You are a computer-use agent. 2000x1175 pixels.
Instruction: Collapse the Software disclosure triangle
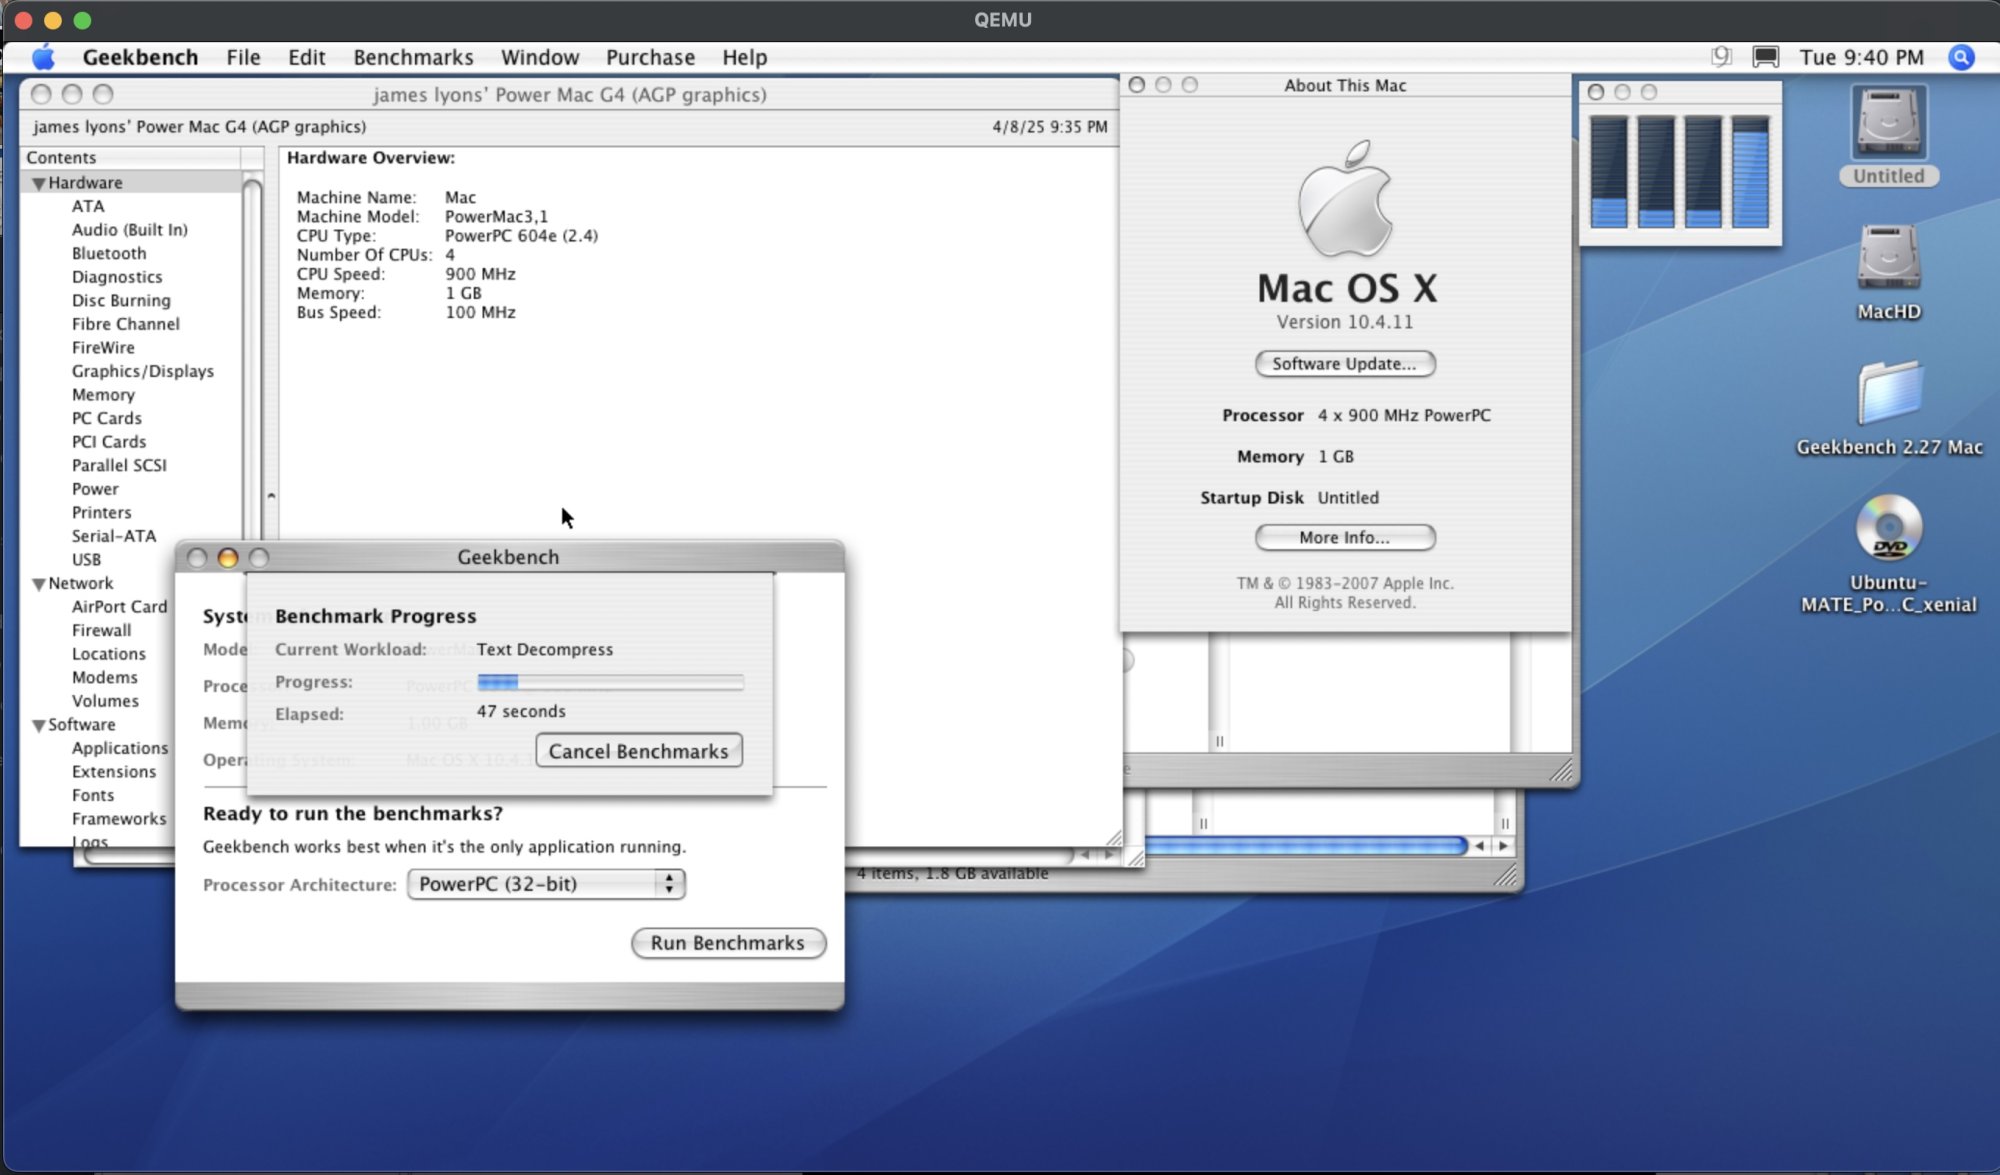point(38,725)
